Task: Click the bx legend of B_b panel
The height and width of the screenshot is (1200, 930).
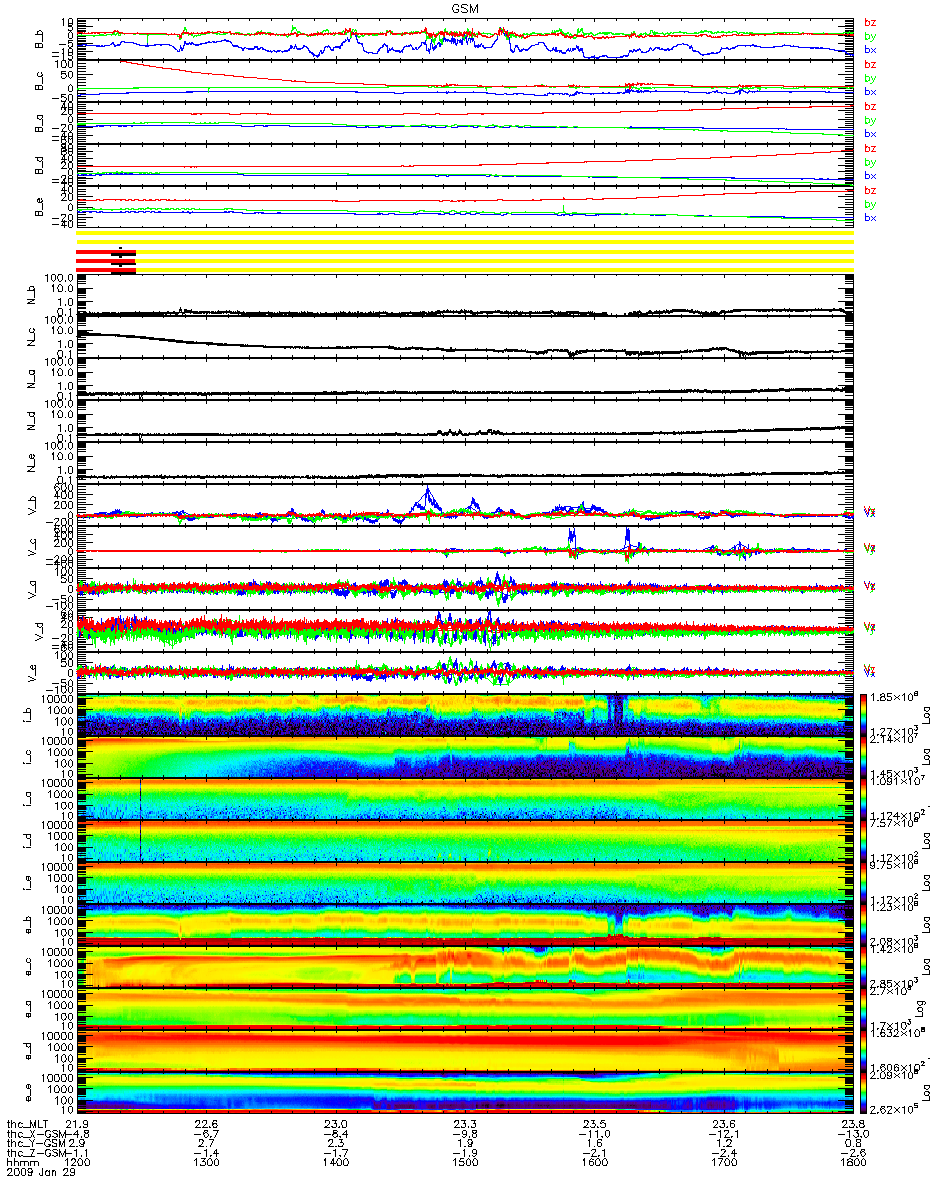Action: [x=870, y=49]
